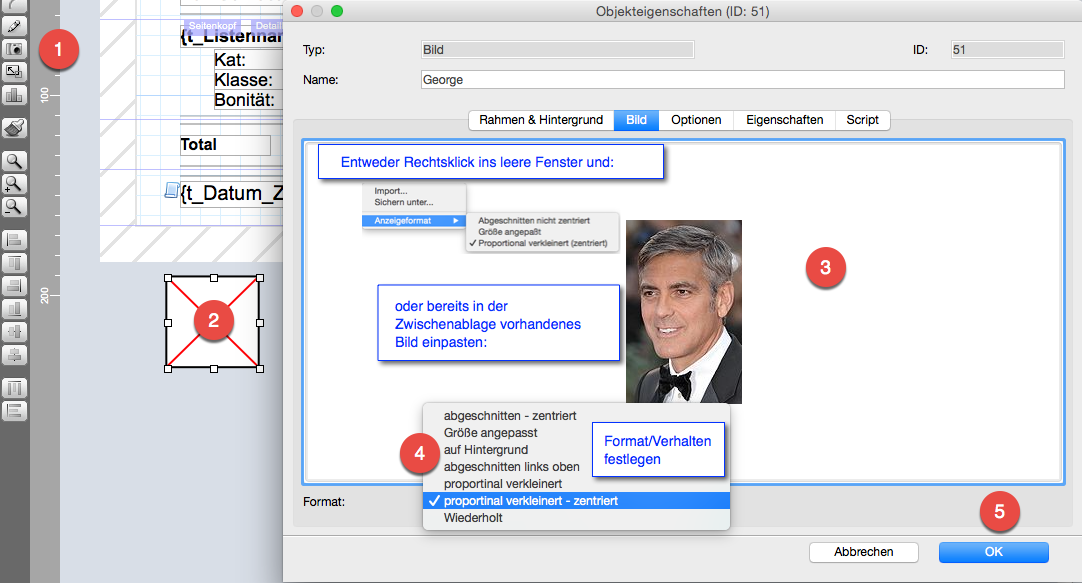This screenshot has width=1082, height=583.
Task: Click the script icon beside t_Datum field
Action: coord(171,190)
